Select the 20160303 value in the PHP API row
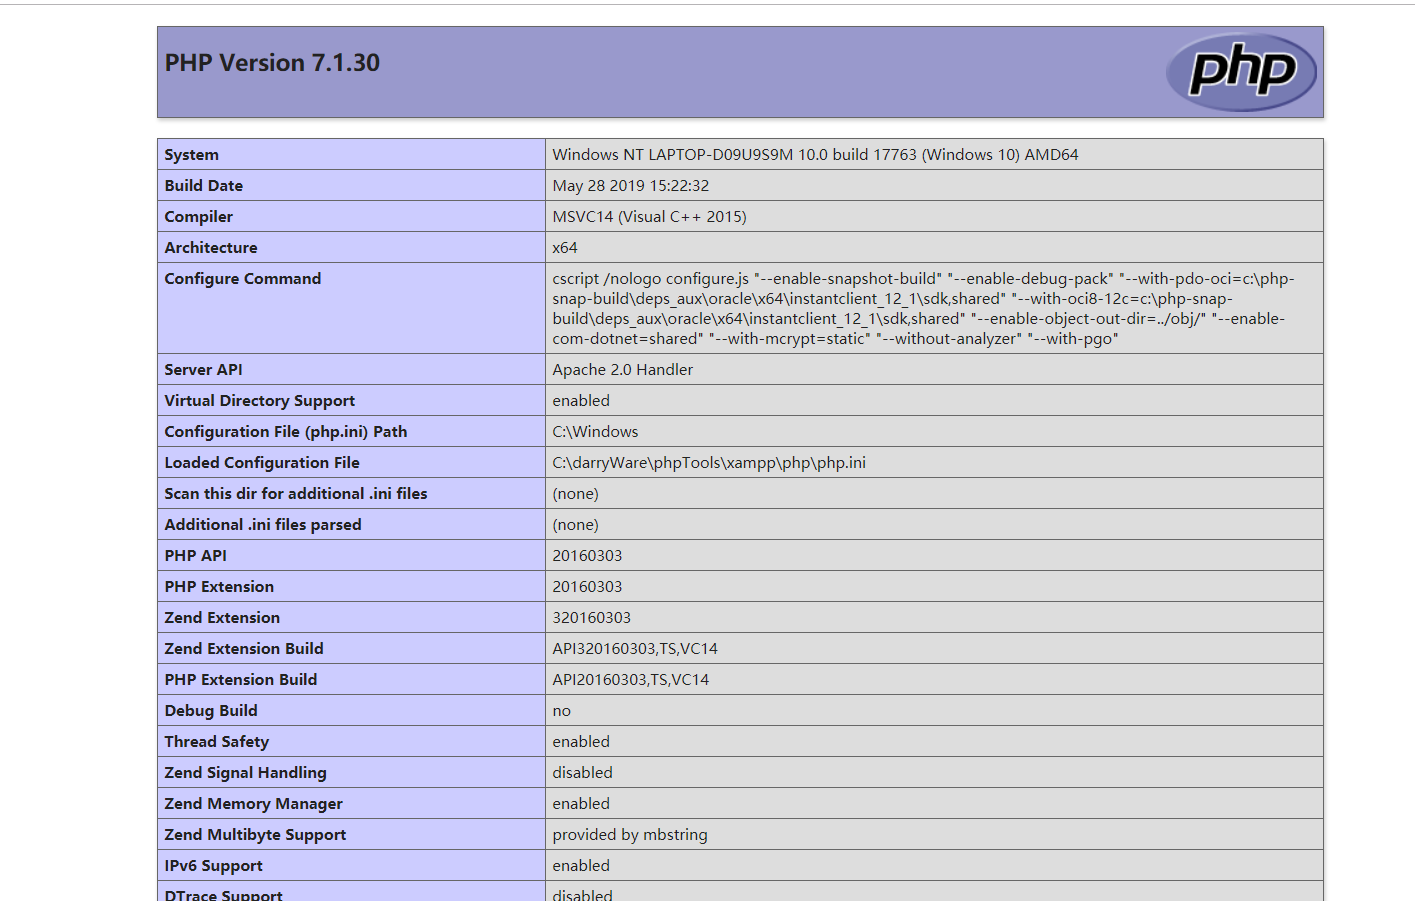1415x901 pixels. click(588, 556)
